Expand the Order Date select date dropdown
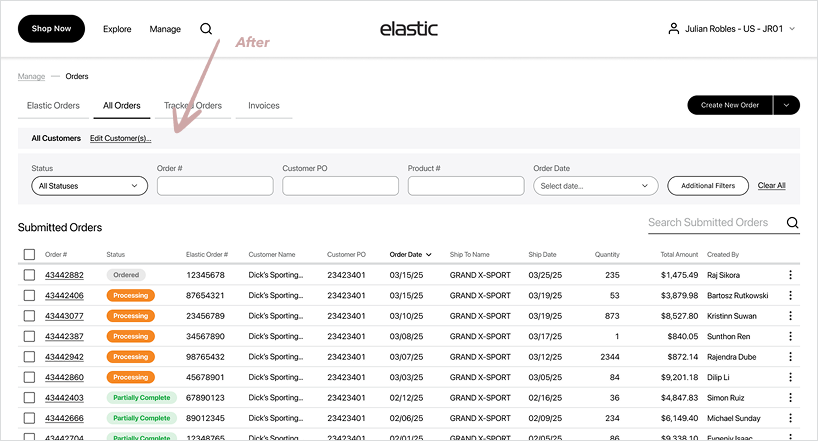Image resolution: width=818 pixels, height=441 pixels. click(x=596, y=186)
